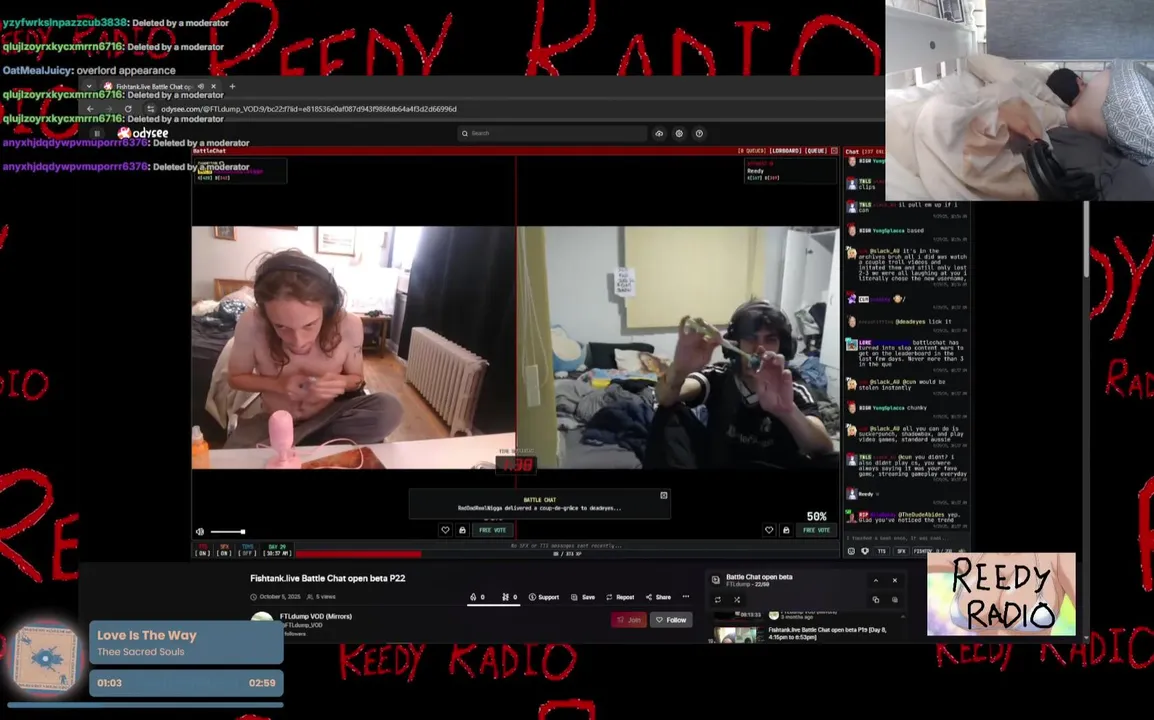
Task: Click the SFX button below chat
Action: tap(901, 551)
